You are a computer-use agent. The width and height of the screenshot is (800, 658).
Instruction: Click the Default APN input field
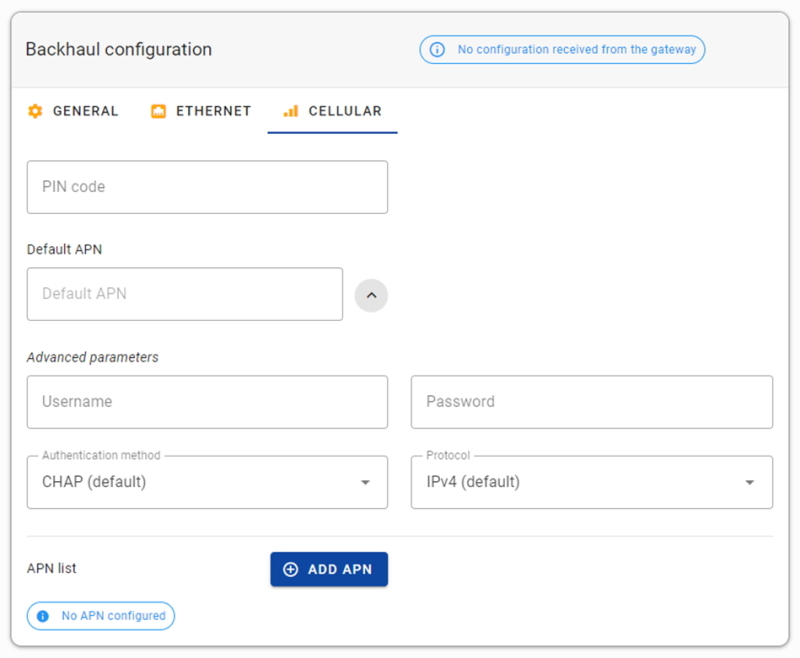184,294
